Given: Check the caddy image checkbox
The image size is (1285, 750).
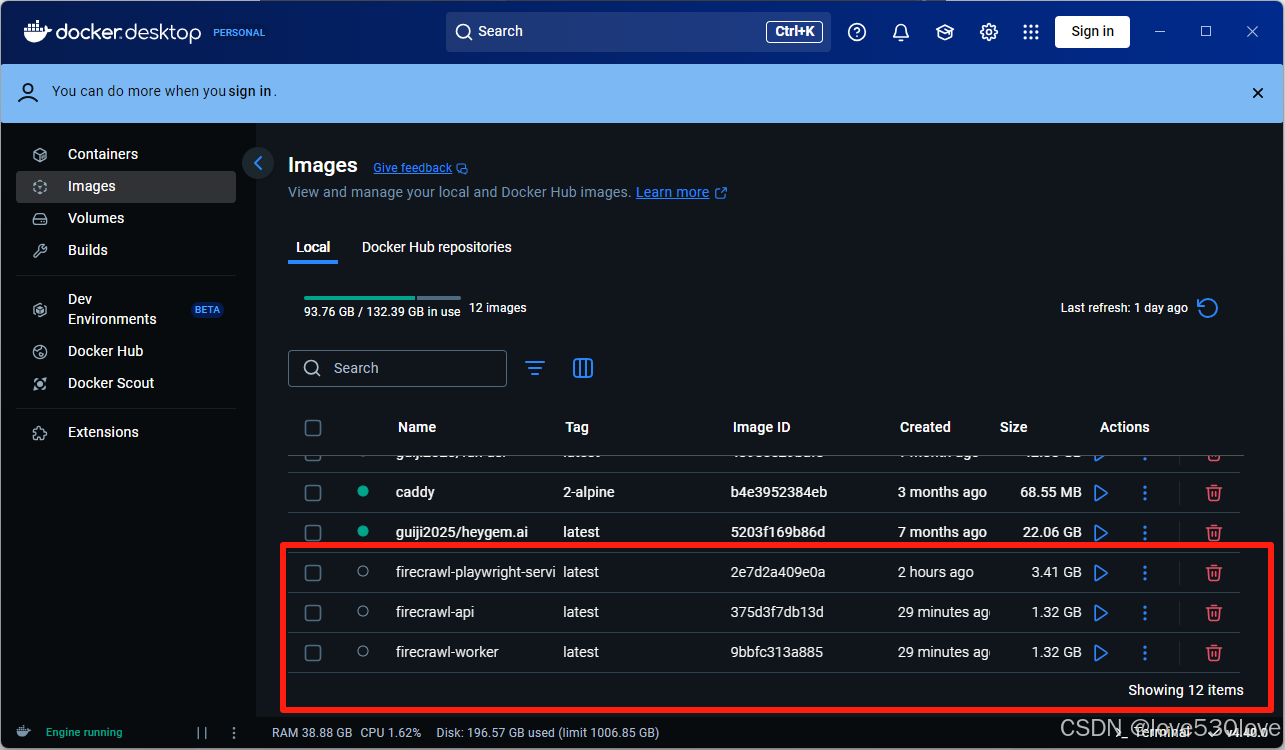Looking at the screenshot, I should [313, 493].
